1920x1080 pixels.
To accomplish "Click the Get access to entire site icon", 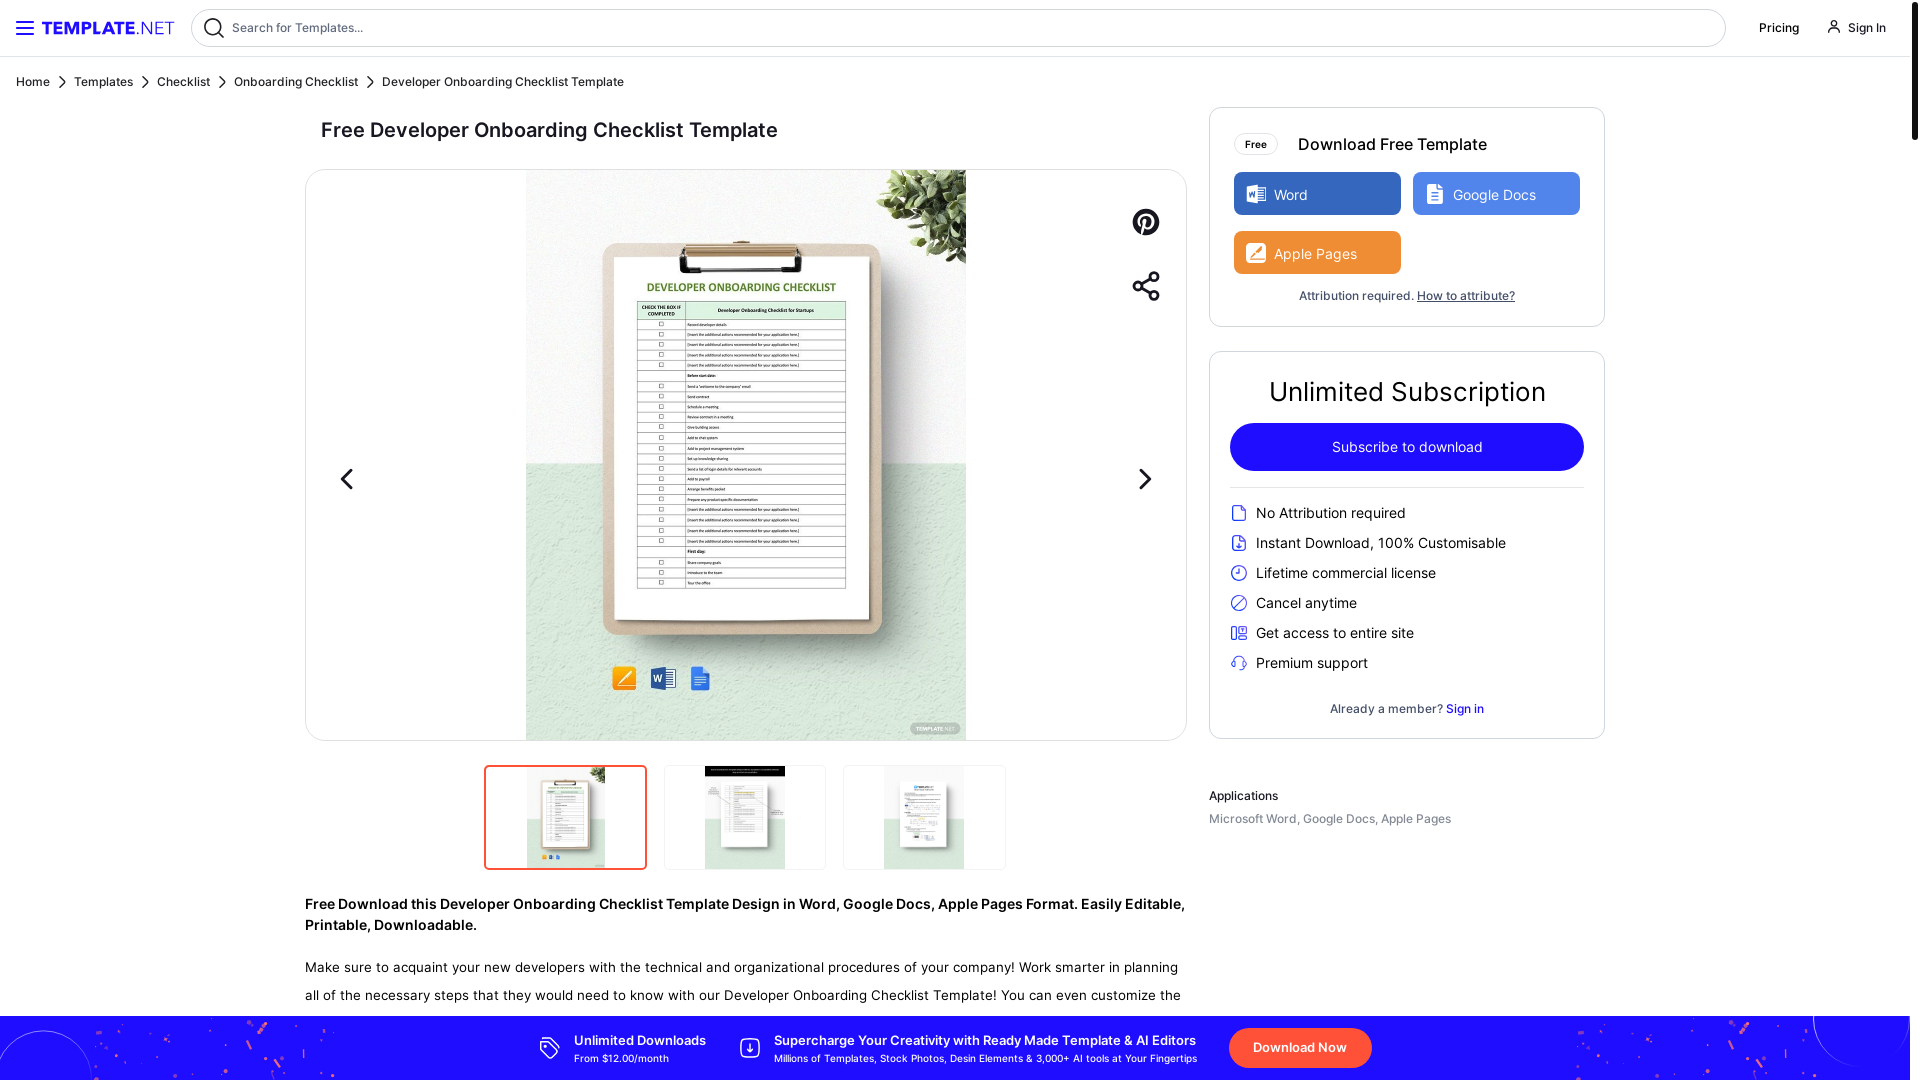I will 1239,633.
